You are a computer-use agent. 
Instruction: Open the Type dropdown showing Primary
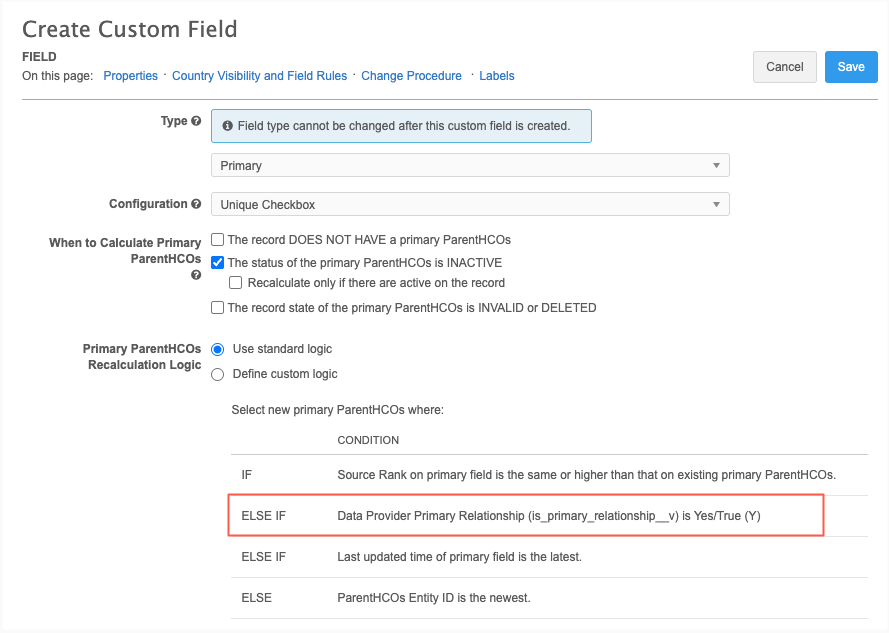pos(470,165)
